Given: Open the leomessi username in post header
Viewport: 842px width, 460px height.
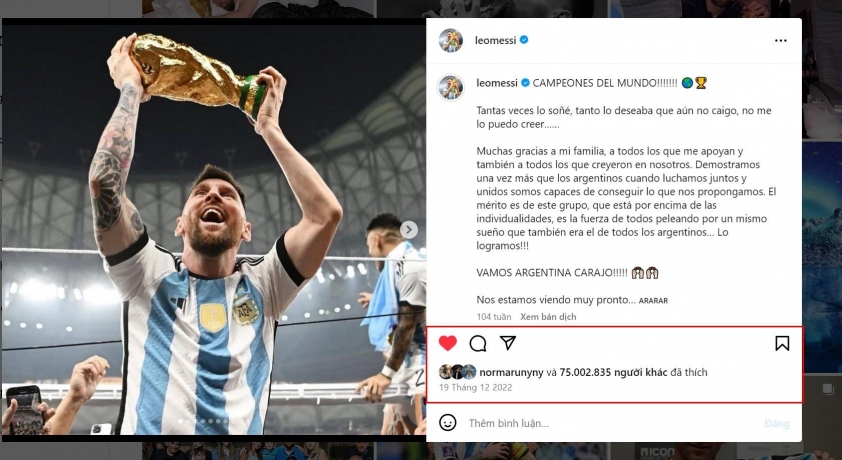Looking at the screenshot, I should (496, 40).
